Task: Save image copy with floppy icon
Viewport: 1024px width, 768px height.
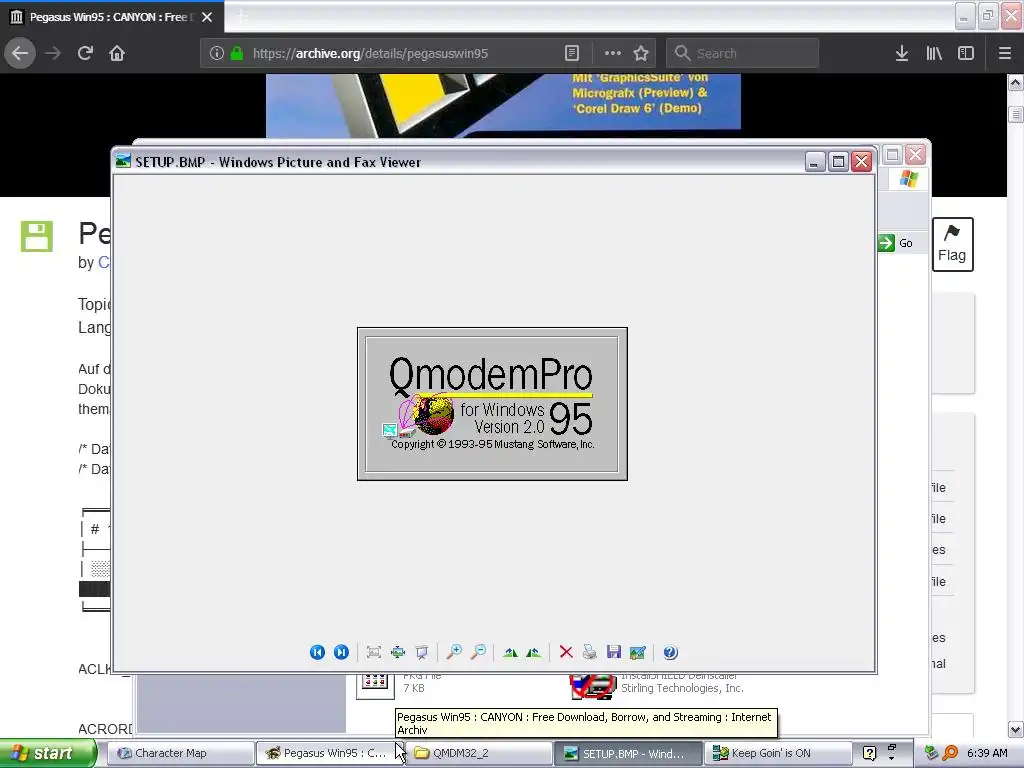Action: 614,652
